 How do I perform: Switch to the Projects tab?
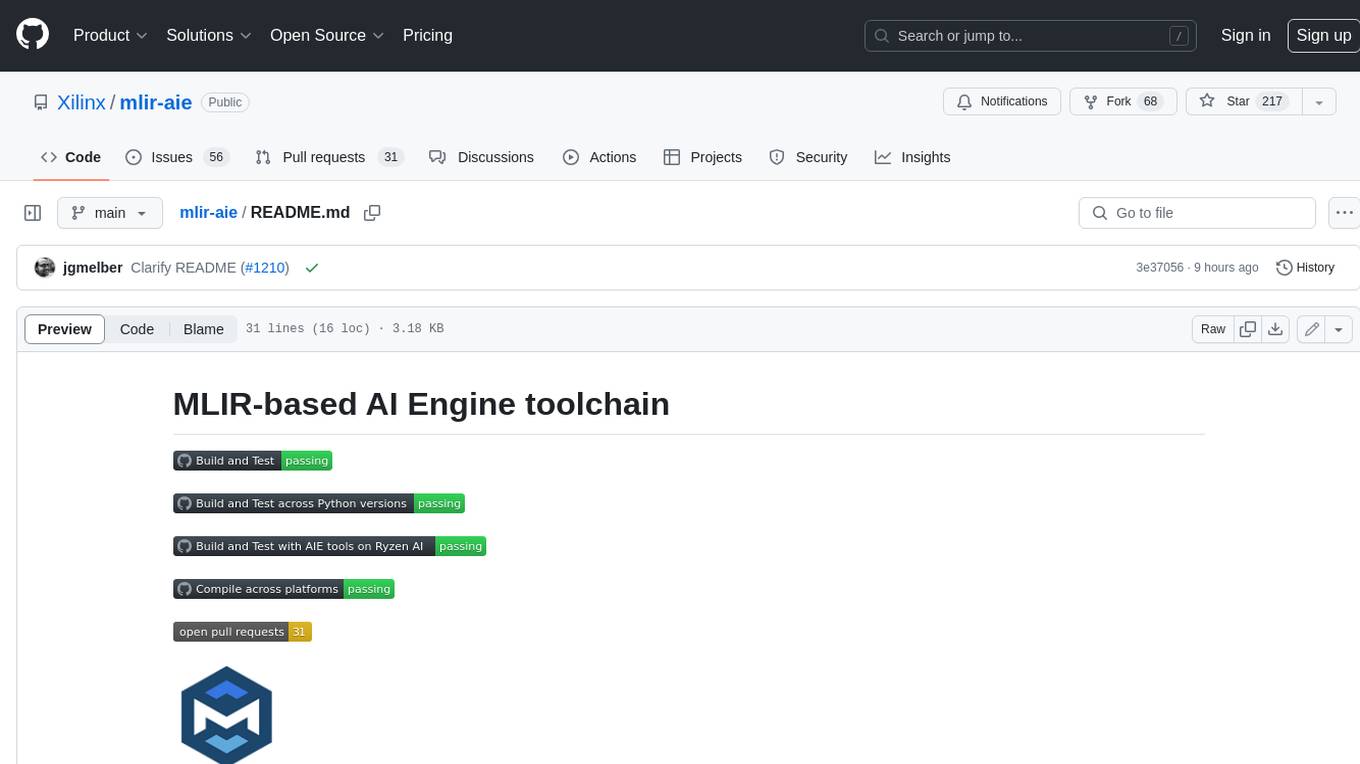[702, 157]
